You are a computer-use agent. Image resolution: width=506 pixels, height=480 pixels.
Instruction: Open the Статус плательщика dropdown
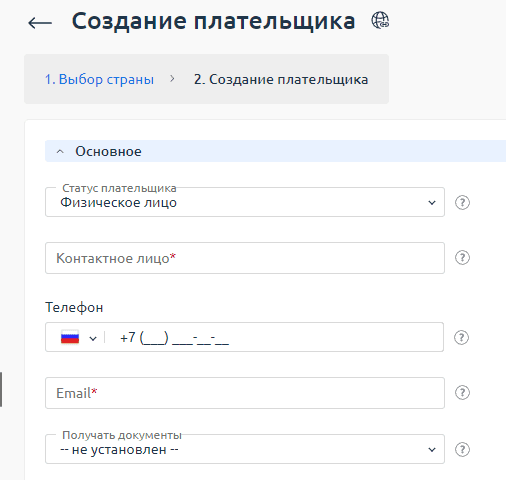pos(245,202)
